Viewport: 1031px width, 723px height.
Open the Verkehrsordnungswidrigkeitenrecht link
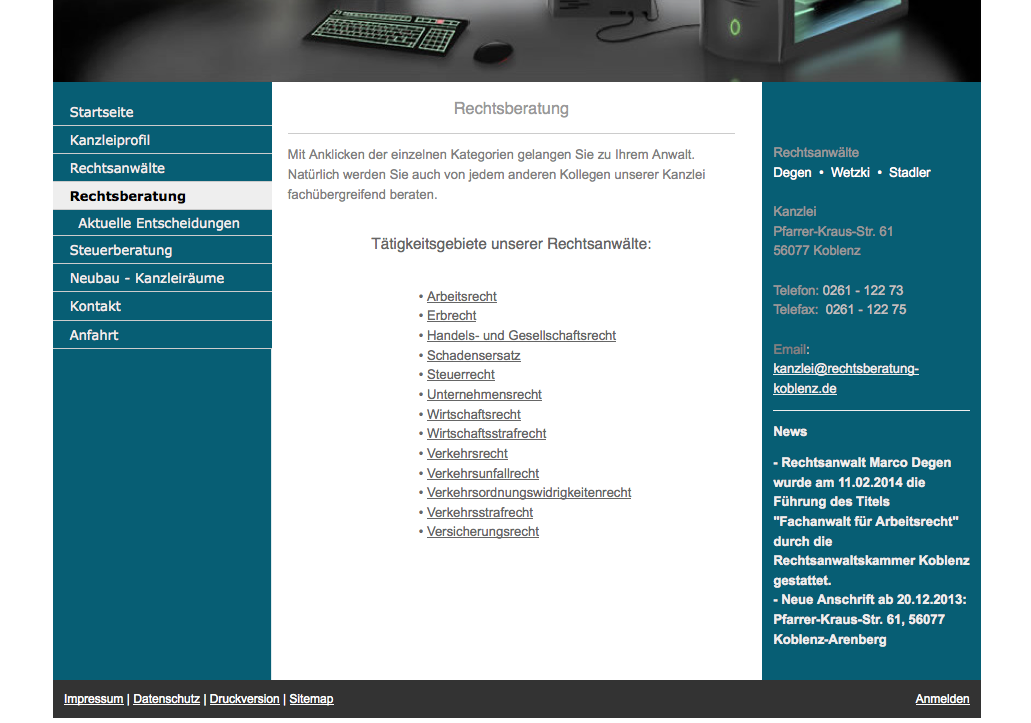(x=529, y=492)
